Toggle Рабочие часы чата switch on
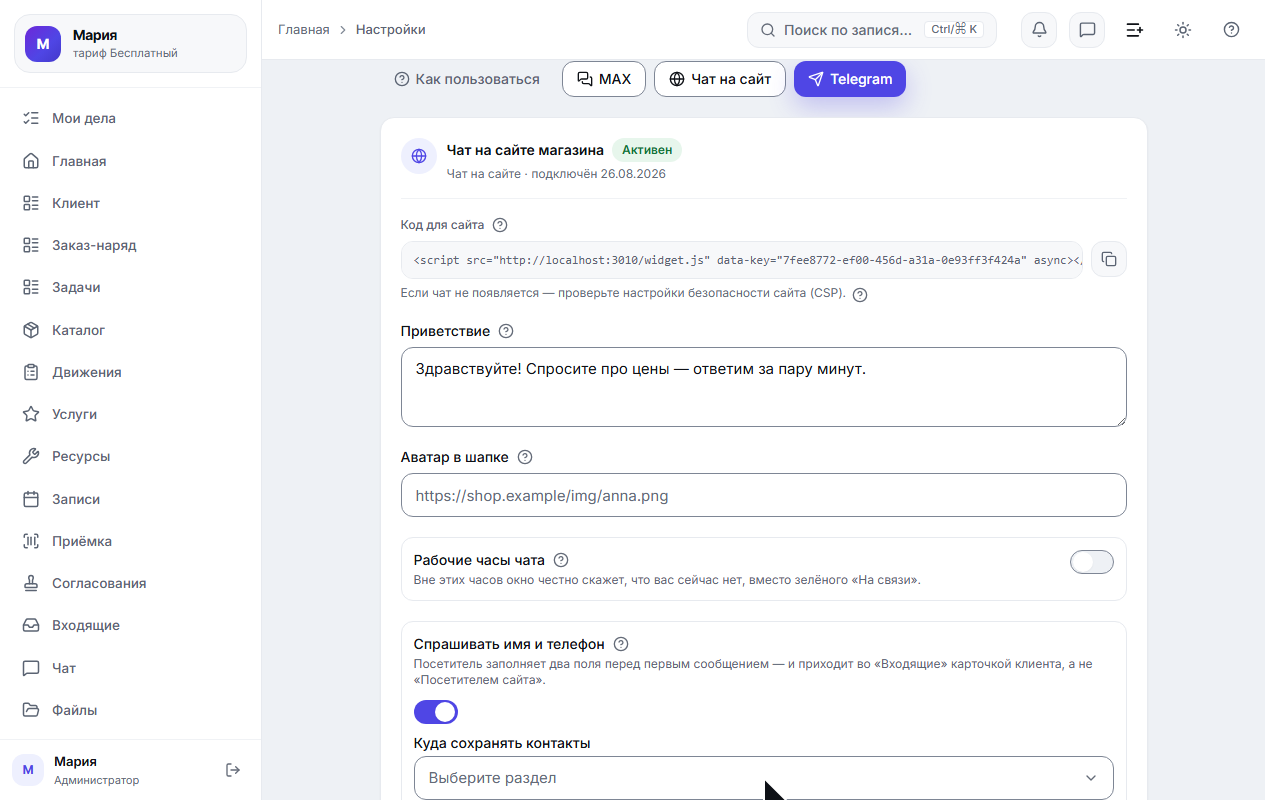This screenshot has height=800, width=1280. 1092,562
